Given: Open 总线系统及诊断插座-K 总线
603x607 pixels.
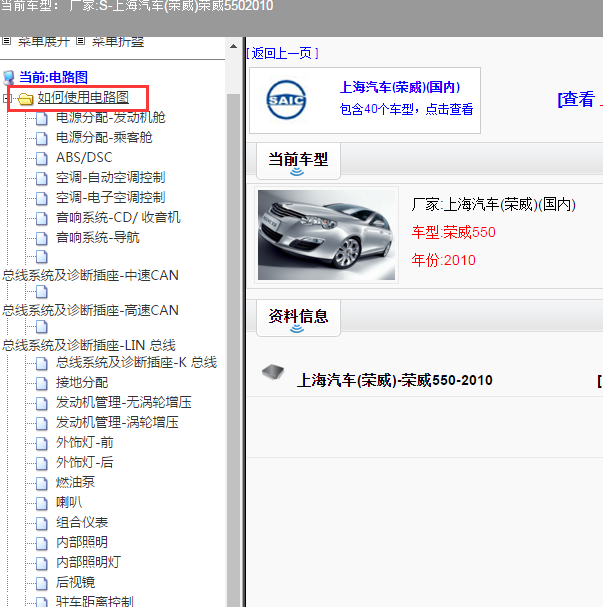Looking at the screenshot, I should tap(136, 362).
